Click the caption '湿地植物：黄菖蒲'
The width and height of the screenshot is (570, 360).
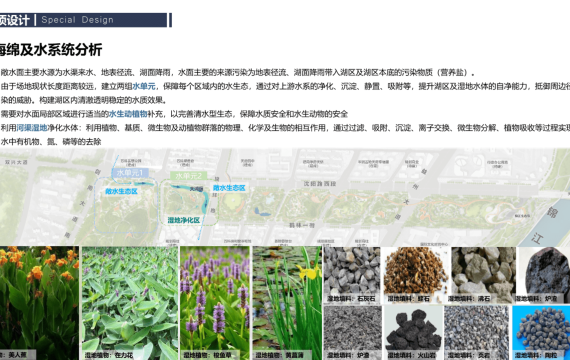279,355
